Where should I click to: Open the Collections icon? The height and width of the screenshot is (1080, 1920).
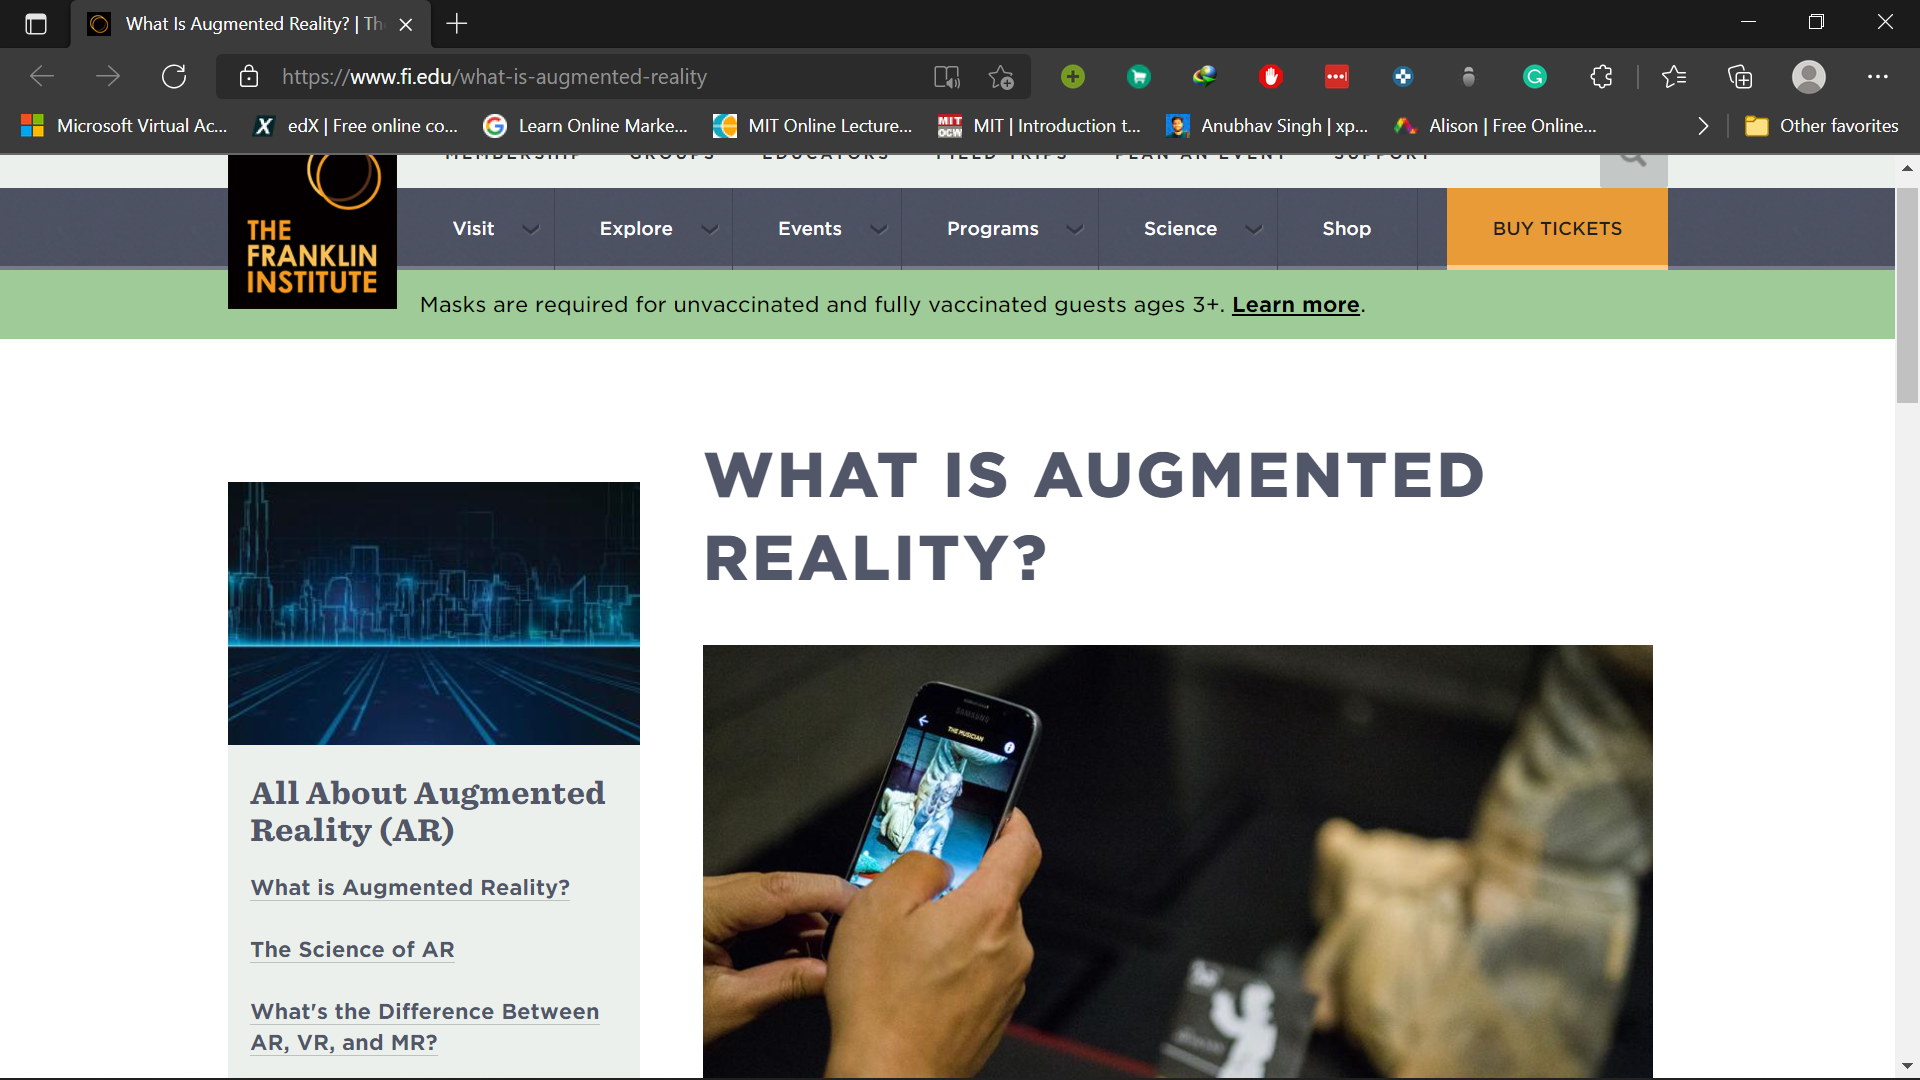pyautogui.click(x=1740, y=77)
